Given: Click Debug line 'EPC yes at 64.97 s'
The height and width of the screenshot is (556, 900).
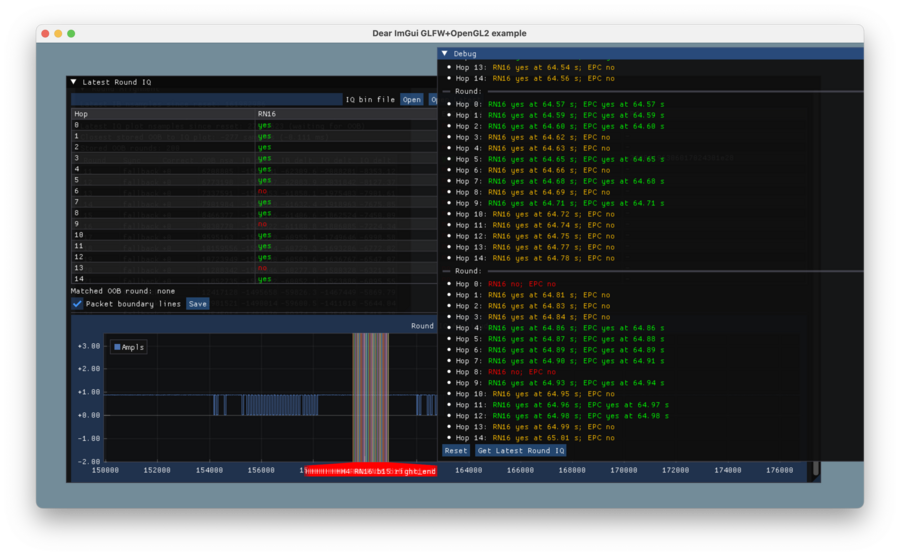Looking at the screenshot, I should 628,405.
